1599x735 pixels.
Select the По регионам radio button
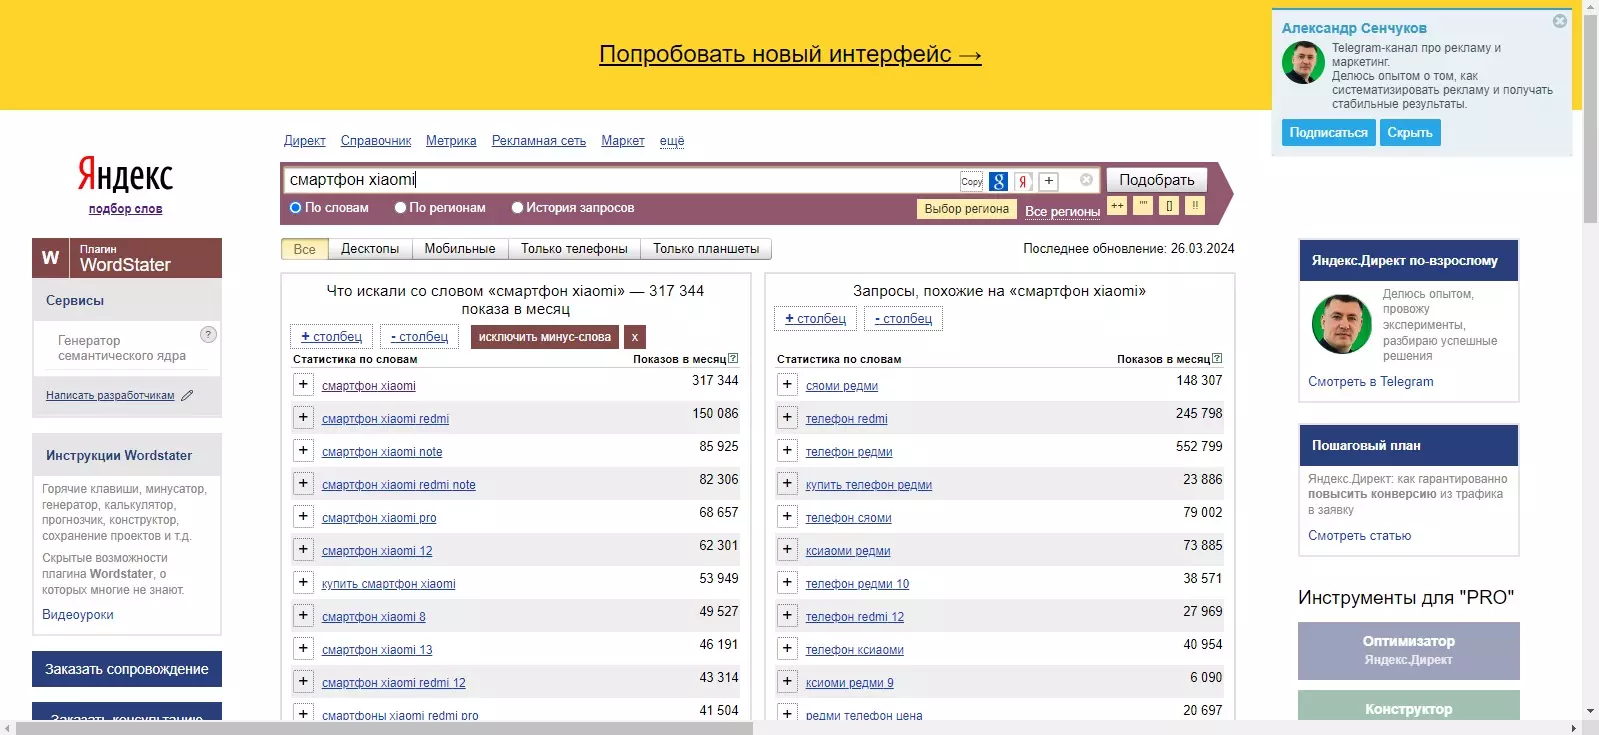[400, 208]
